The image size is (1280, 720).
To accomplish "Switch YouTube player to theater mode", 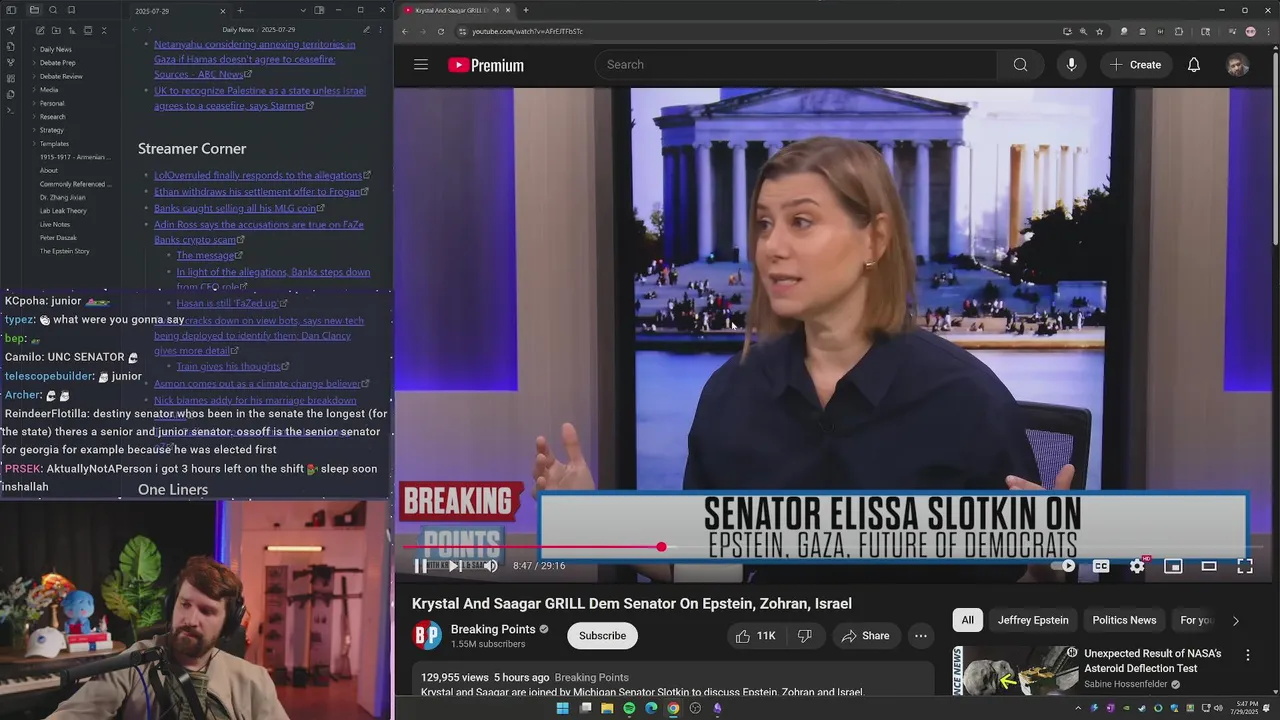I will pyautogui.click(x=1209, y=566).
